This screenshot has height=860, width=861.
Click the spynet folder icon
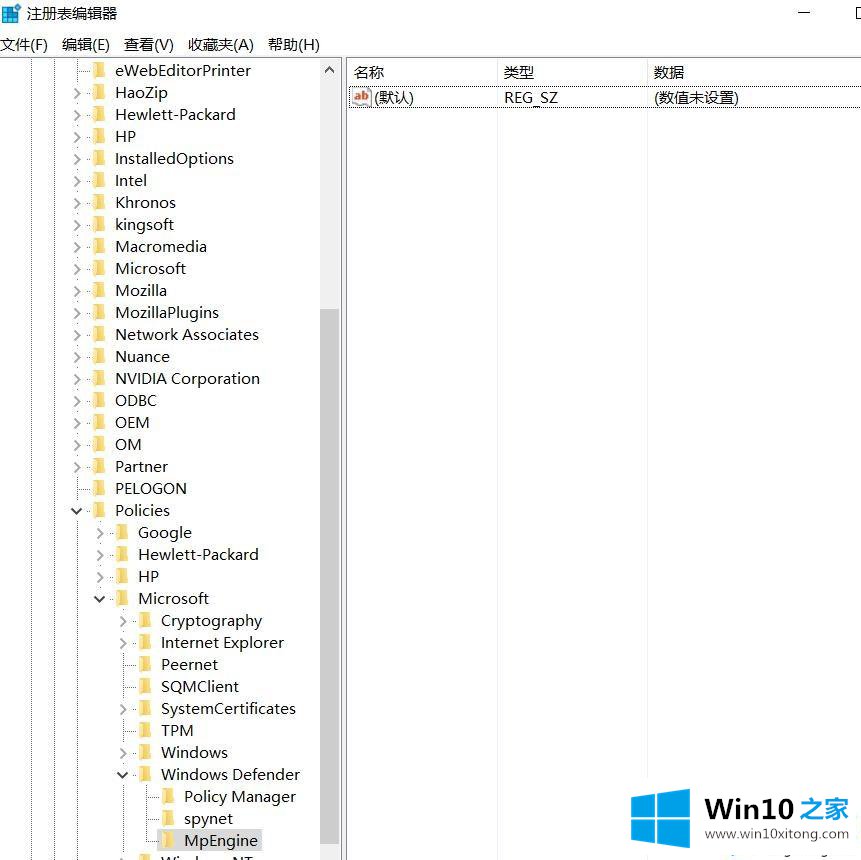pos(169,818)
